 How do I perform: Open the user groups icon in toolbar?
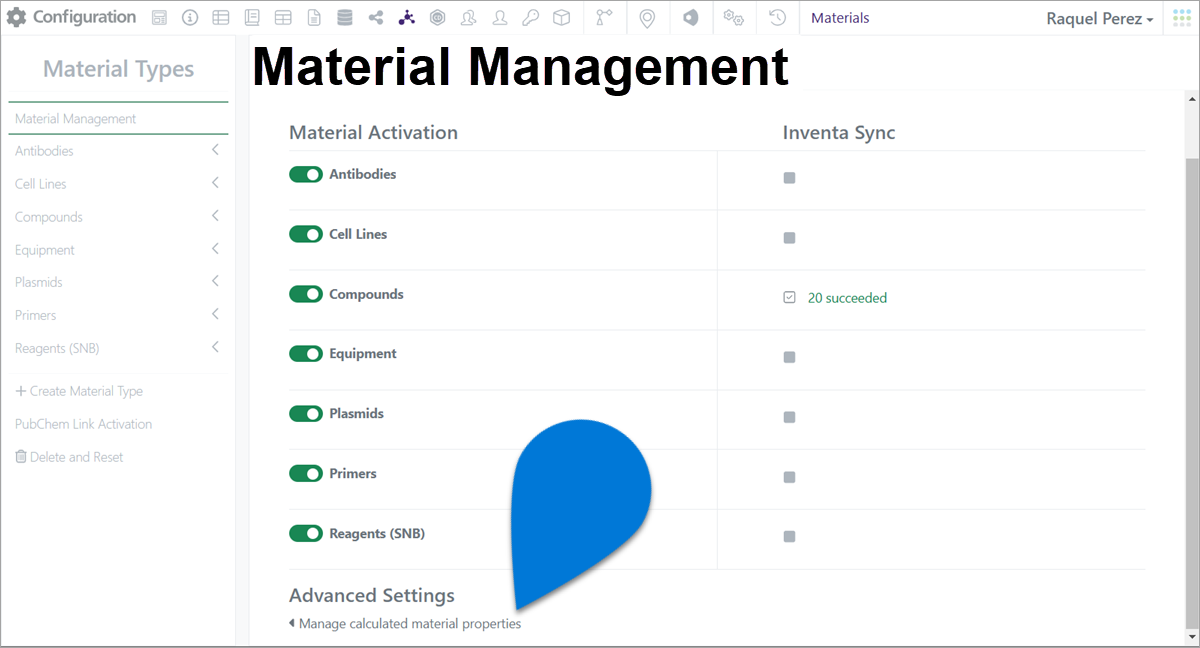pos(468,18)
